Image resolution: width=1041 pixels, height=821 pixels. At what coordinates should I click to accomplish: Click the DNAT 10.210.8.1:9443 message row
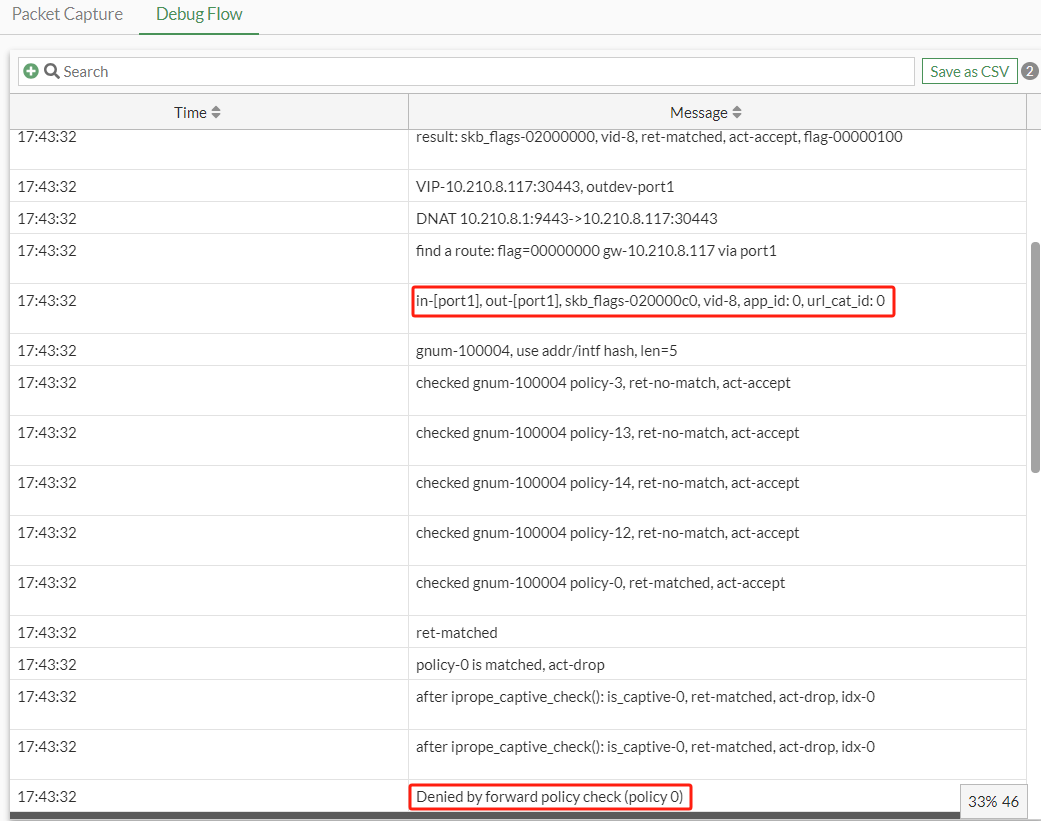tap(566, 219)
